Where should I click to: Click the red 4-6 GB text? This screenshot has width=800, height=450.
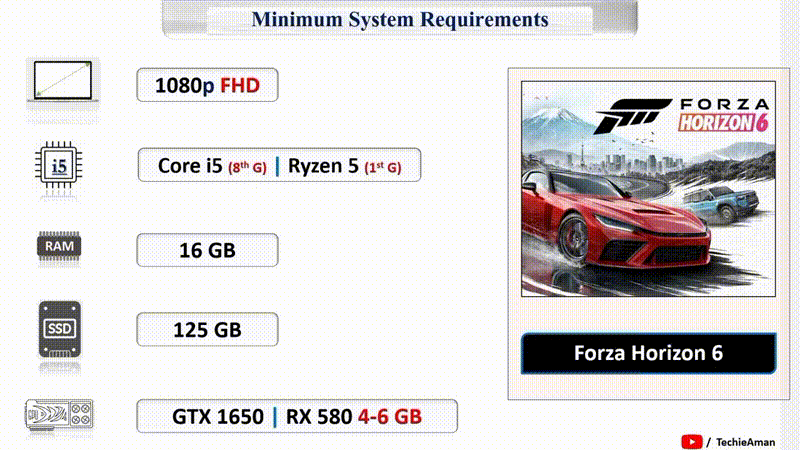coord(390,417)
